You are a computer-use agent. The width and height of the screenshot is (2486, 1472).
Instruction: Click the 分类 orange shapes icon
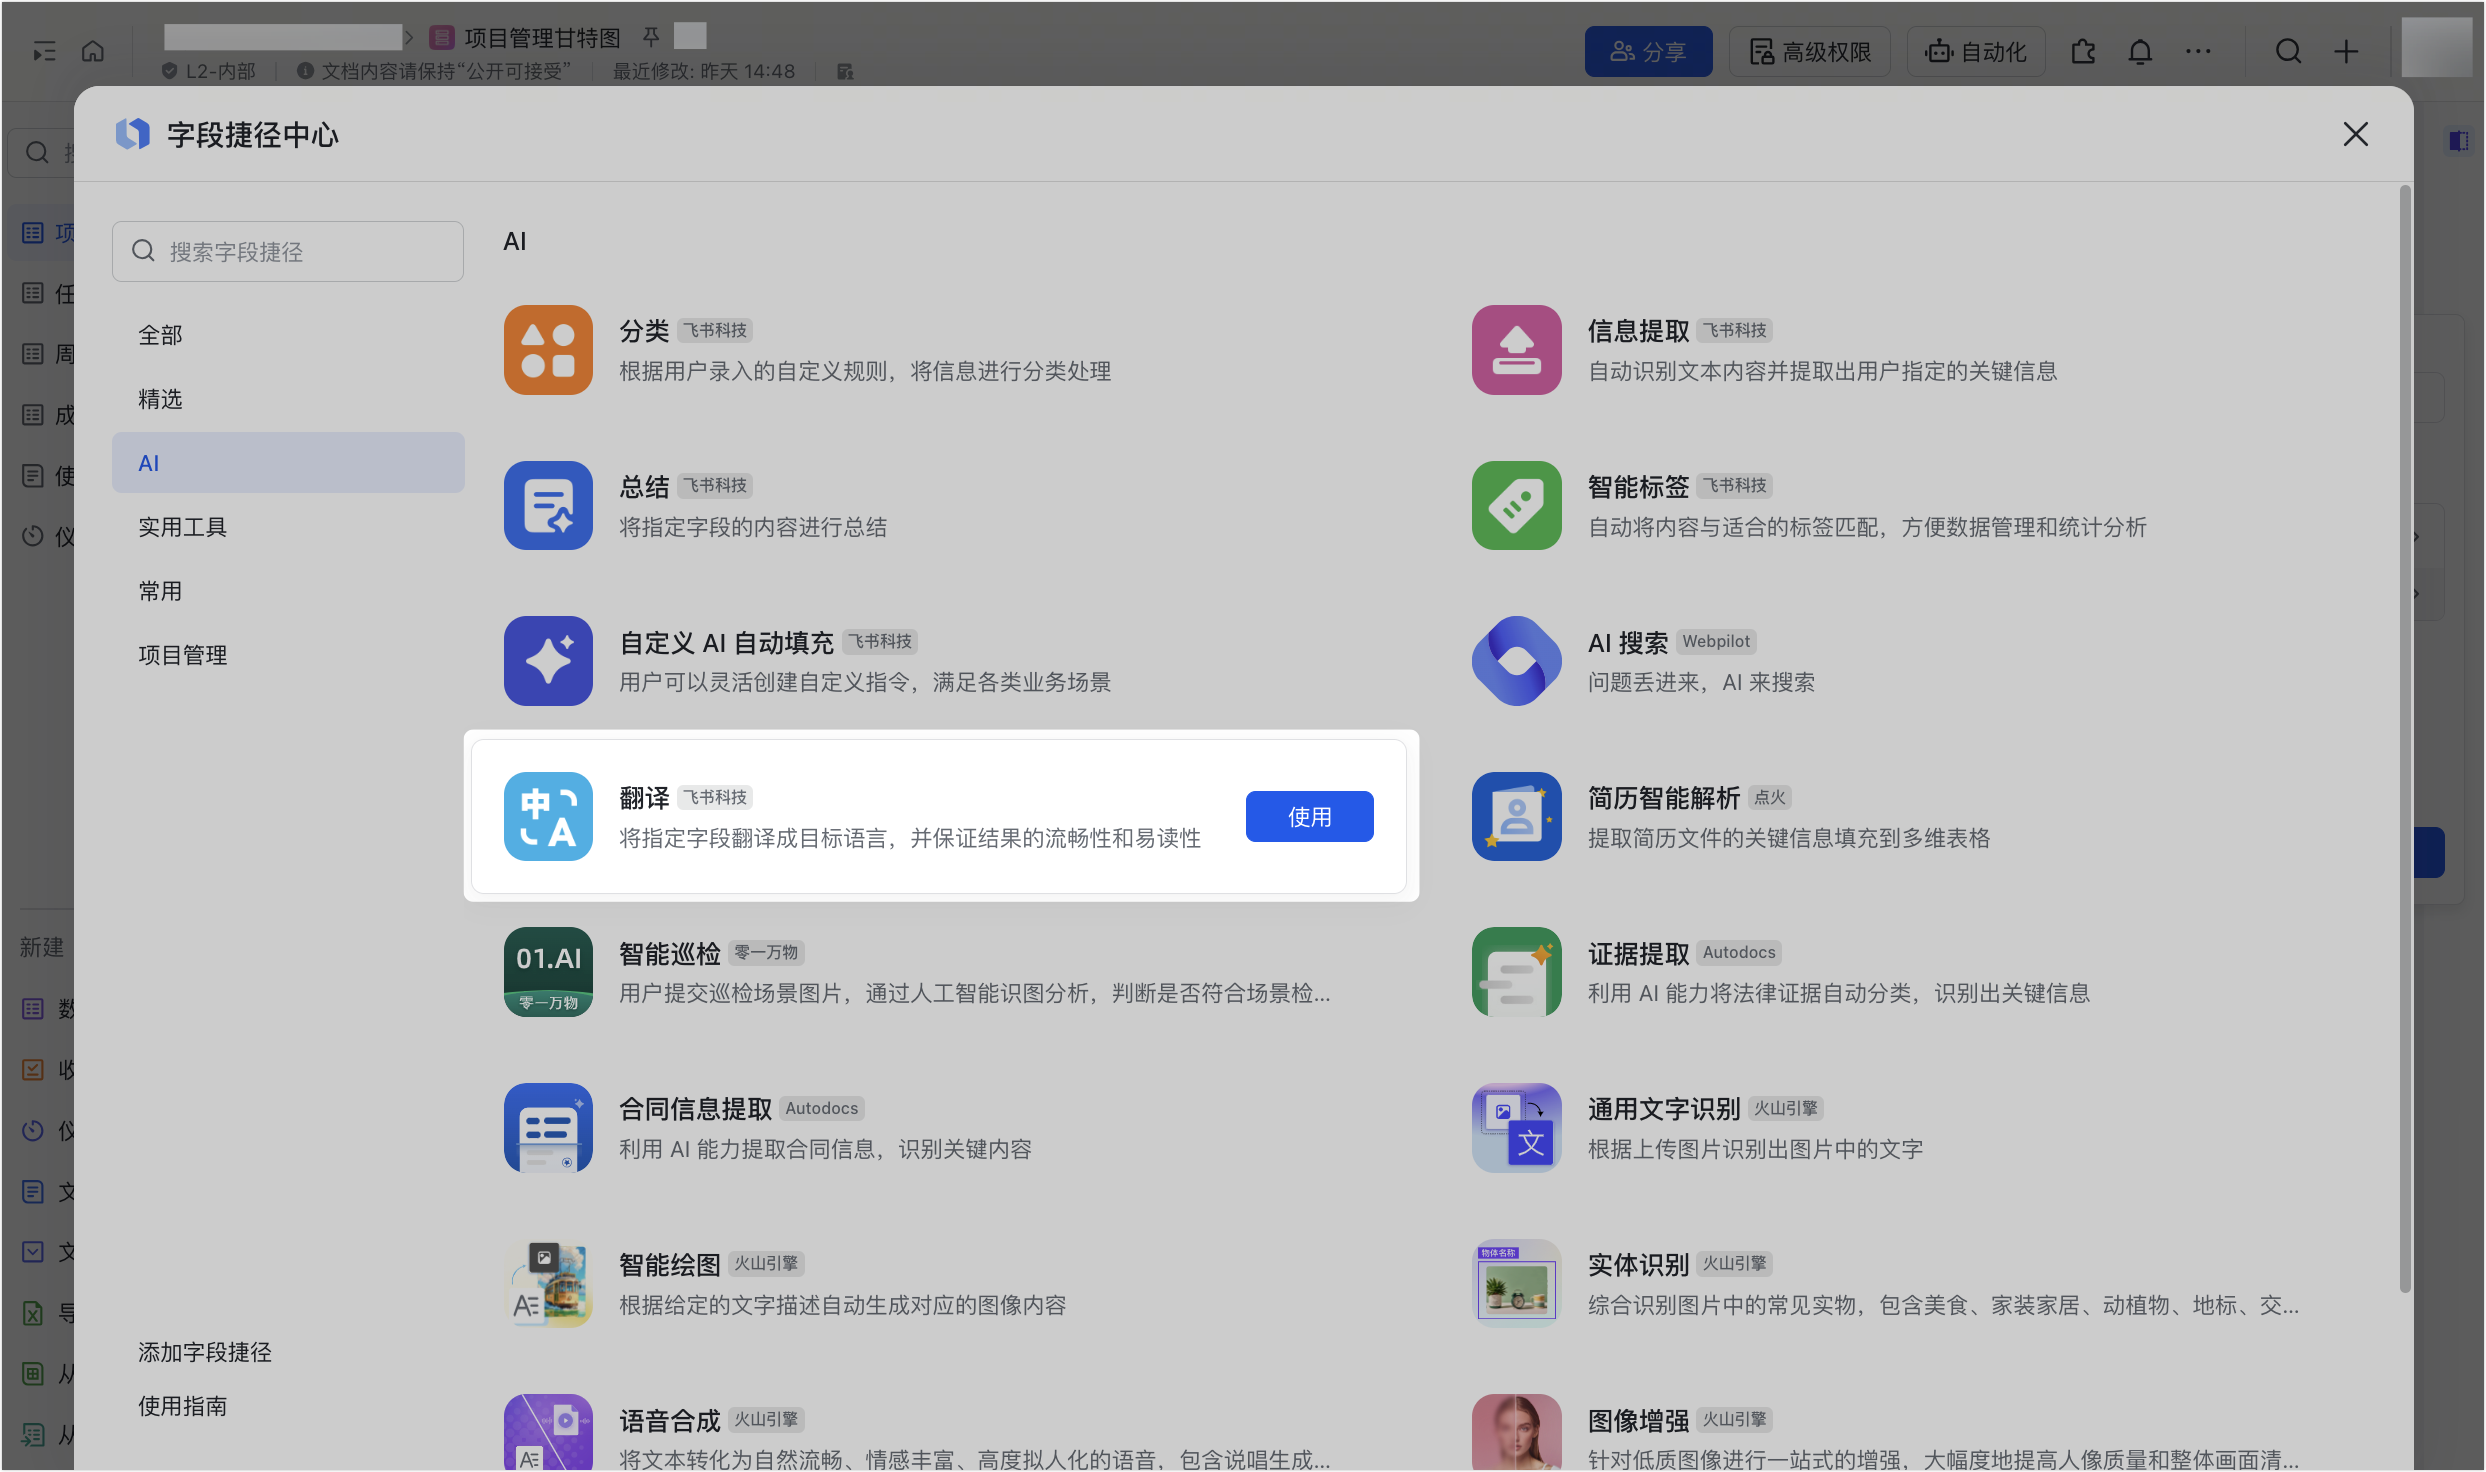(548, 350)
